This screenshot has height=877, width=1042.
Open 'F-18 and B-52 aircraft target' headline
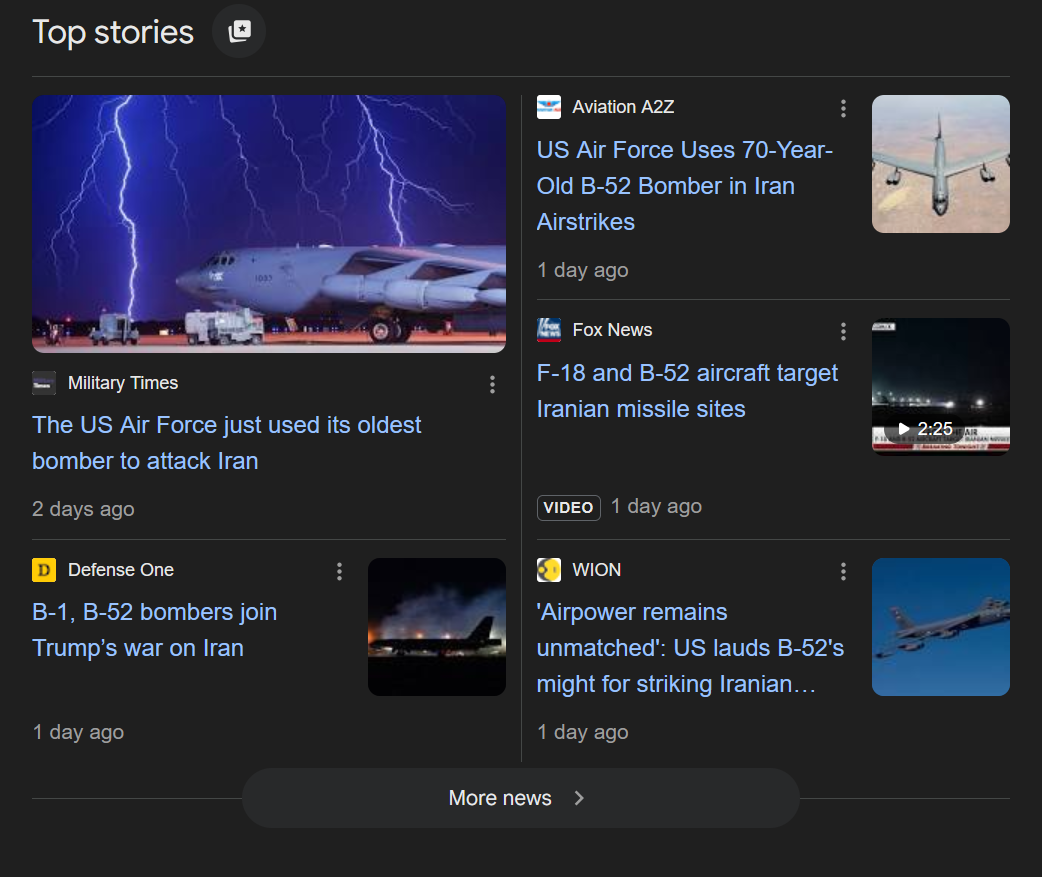point(687,391)
